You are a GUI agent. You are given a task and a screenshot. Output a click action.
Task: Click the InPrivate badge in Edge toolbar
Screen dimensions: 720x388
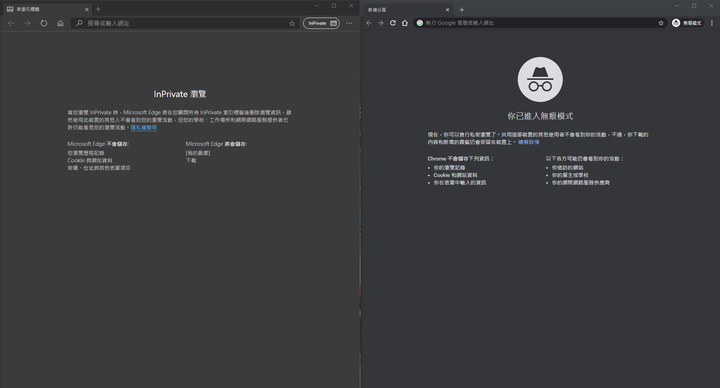pyautogui.click(x=321, y=23)
